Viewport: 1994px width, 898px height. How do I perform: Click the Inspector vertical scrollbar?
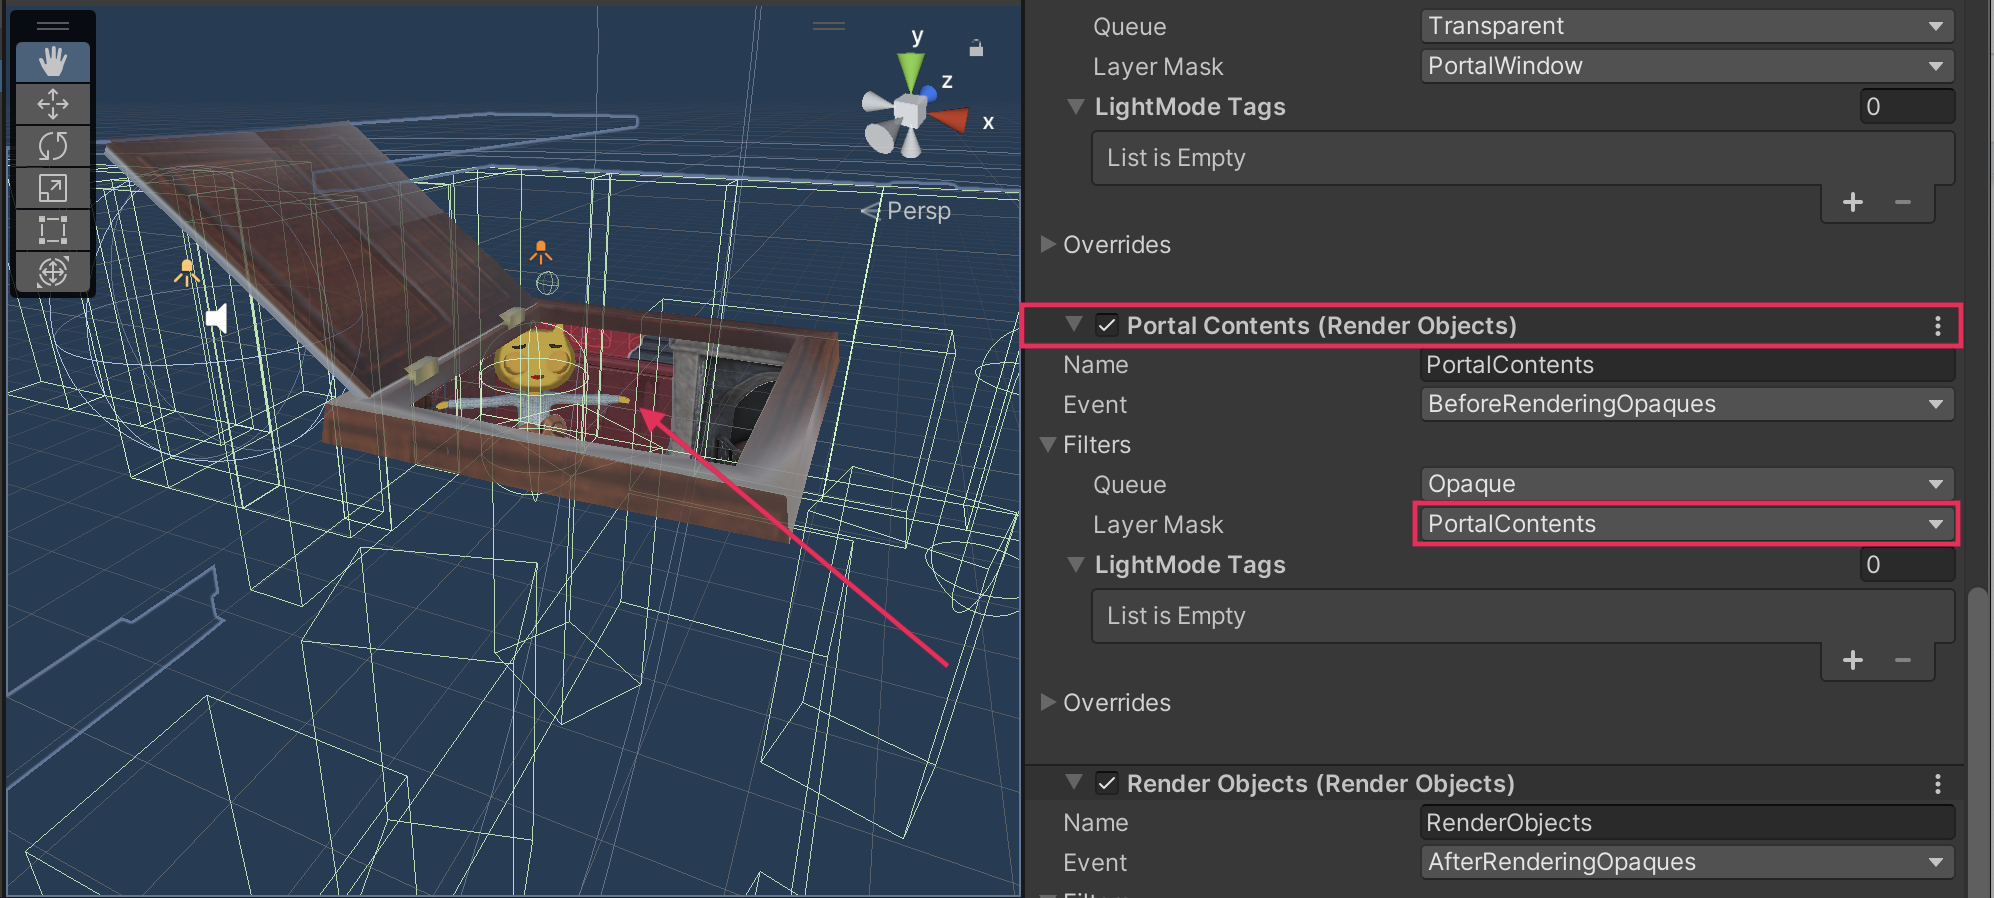click(x=1977, y=740)
